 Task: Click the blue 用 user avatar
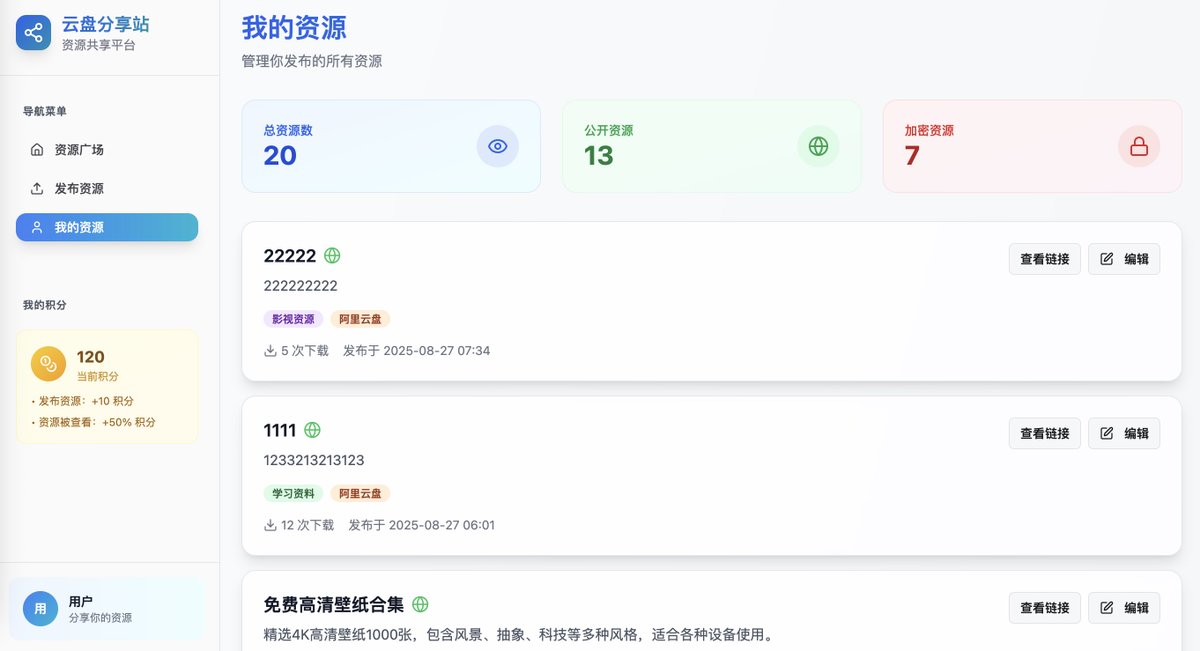[41, 608]
